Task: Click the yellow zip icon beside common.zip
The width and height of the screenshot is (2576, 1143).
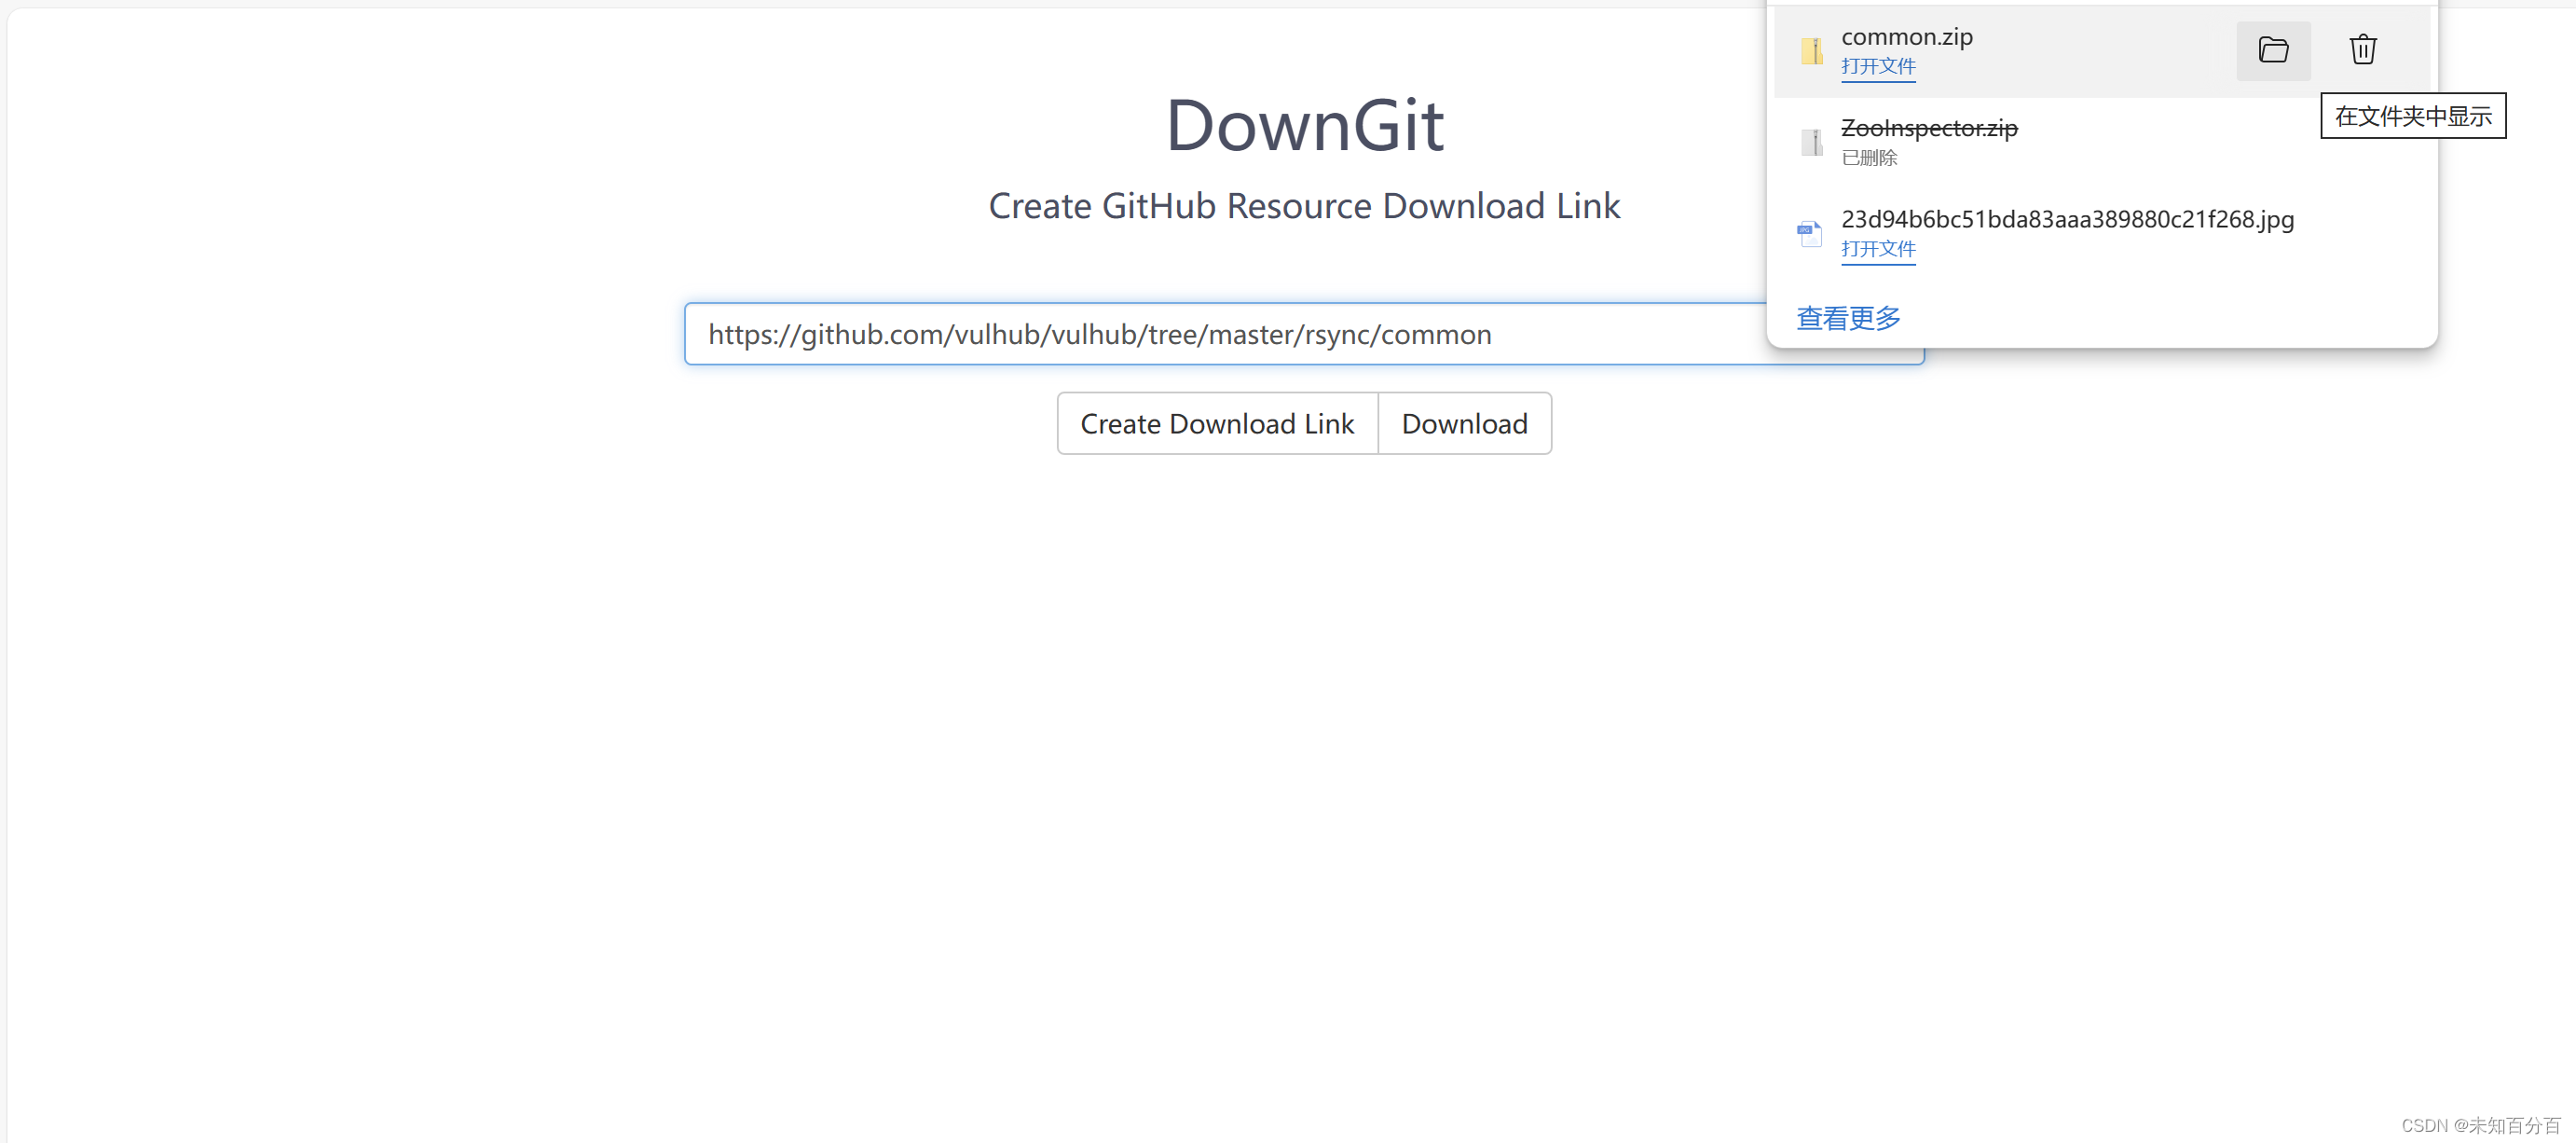Action: tap(1811, 51)
